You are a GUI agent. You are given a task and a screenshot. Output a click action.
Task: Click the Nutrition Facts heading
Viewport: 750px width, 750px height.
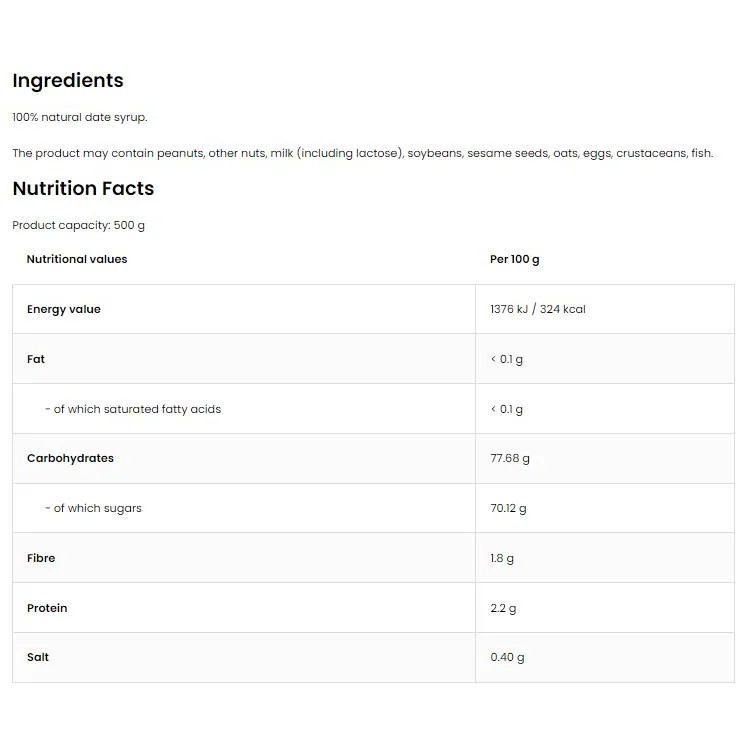point(83,188)
